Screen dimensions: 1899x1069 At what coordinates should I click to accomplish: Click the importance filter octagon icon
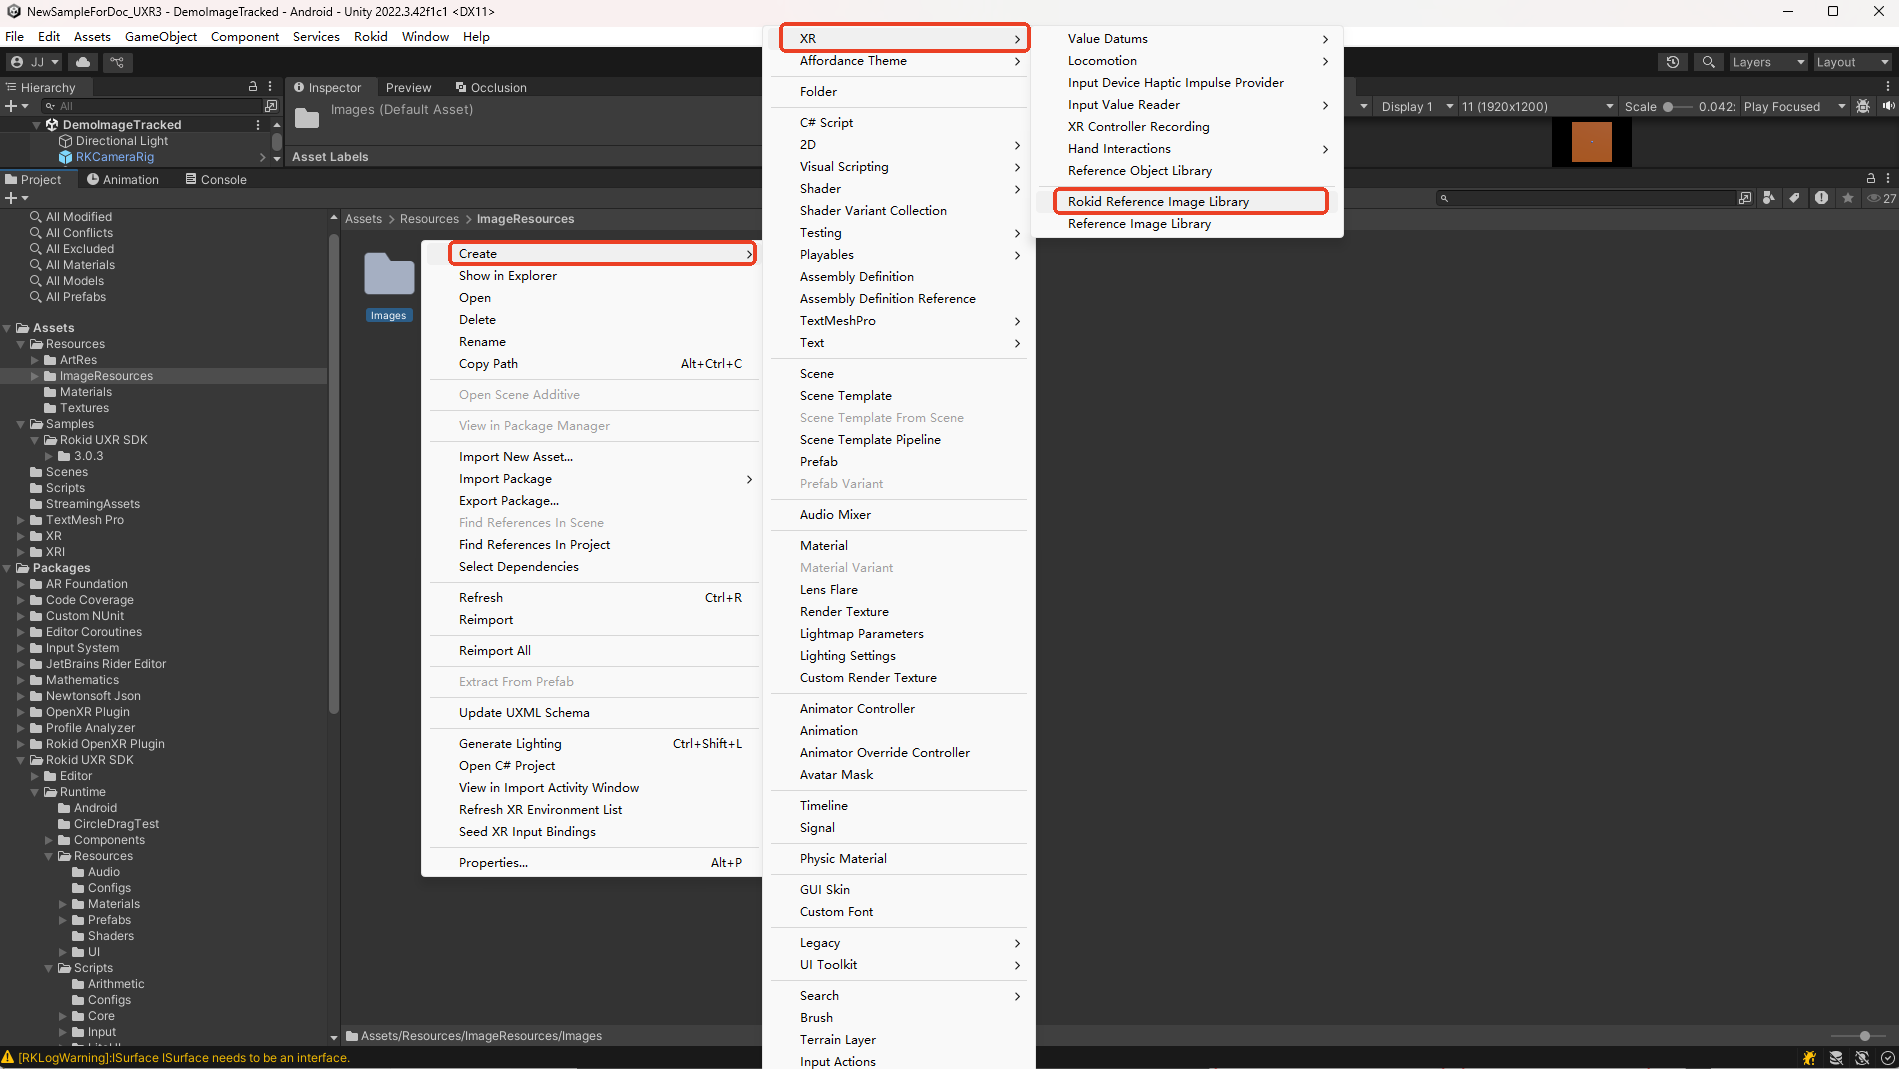1821,197
